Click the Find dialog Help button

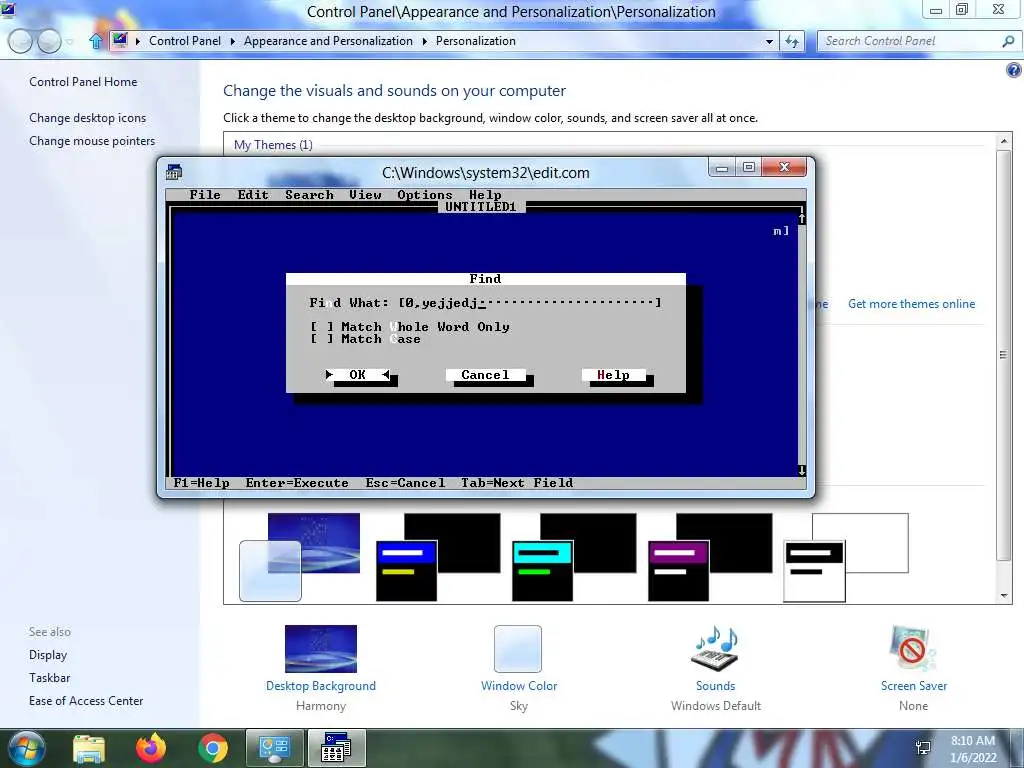613,375
